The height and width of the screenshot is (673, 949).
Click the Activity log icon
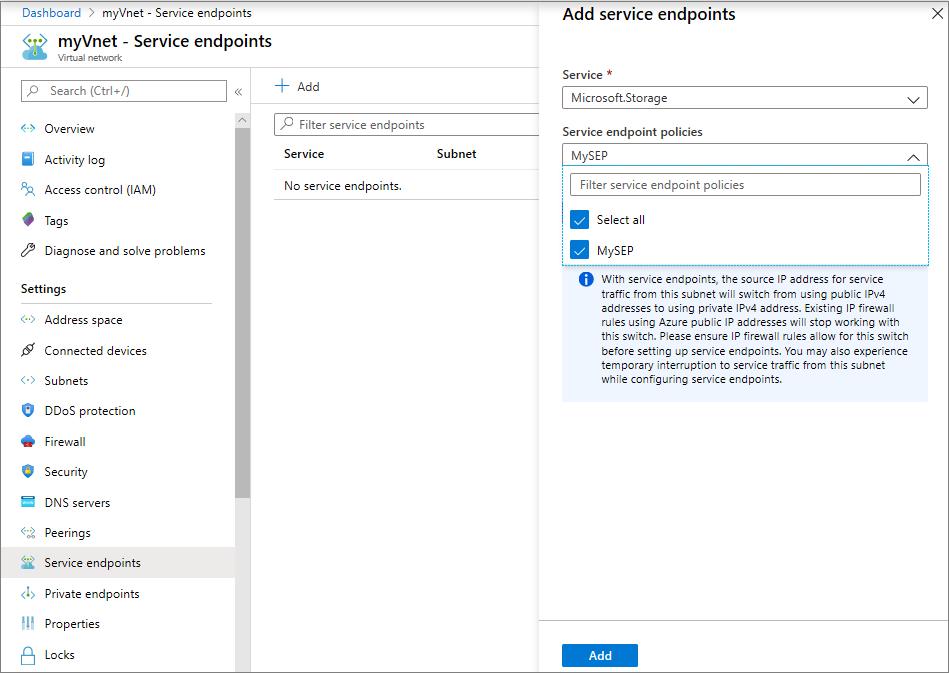(28, 160)
